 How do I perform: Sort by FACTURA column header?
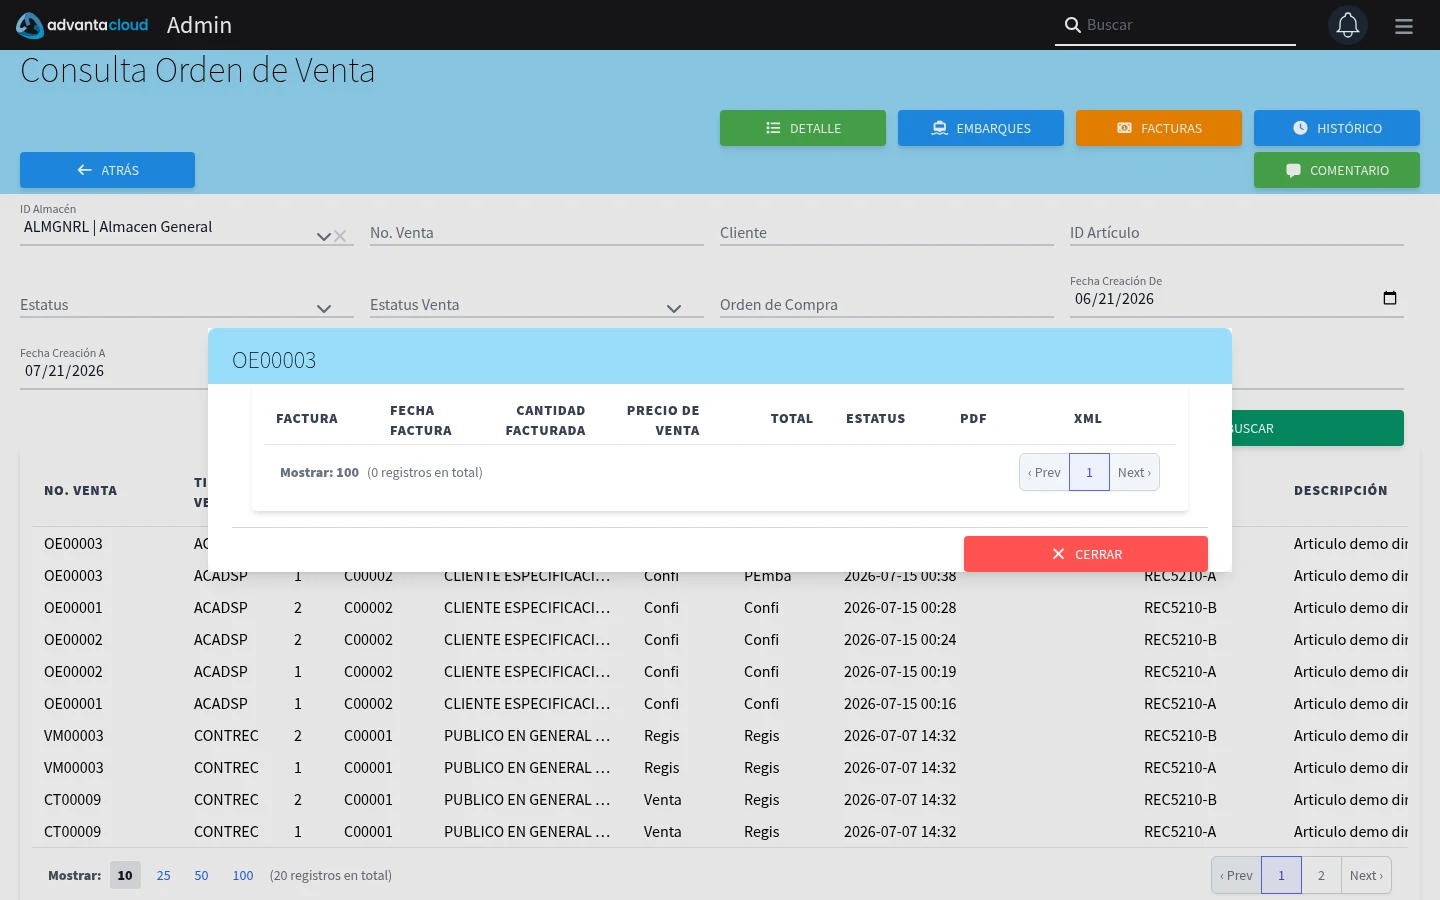point(307,419)
